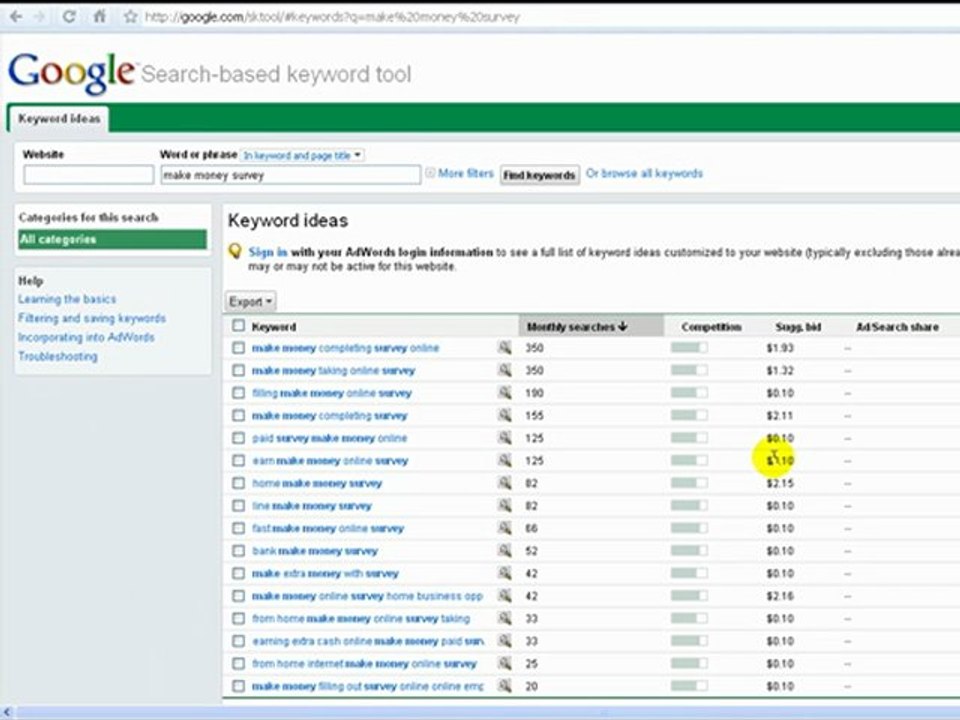The image size is (960, 720).
Task: Click the browser forward arrow
Action: [40, 17]
